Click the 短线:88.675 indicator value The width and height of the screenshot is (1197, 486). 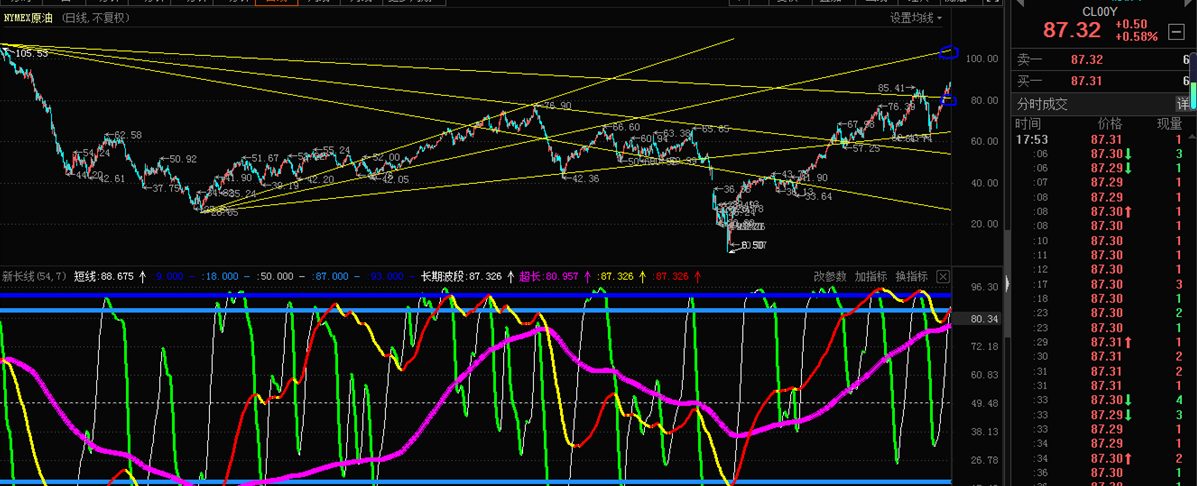click(x=105, y=276)
